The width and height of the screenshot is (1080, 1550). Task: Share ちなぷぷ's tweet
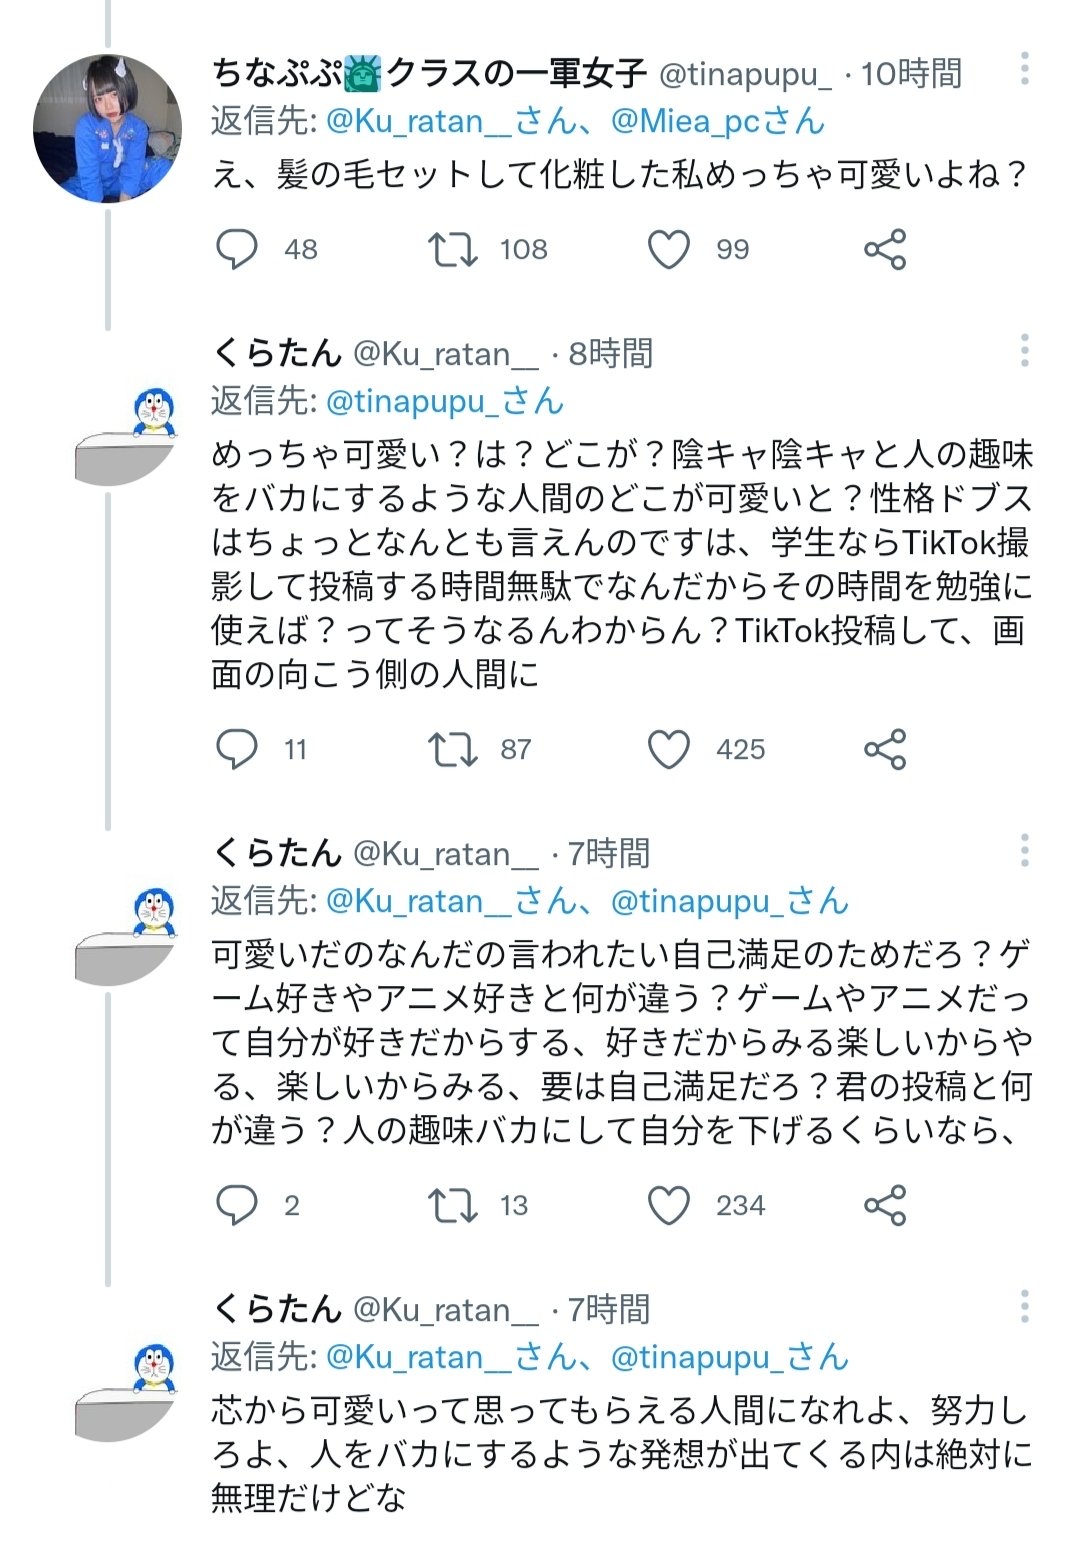pyautogui.click(x=885, y=250)
